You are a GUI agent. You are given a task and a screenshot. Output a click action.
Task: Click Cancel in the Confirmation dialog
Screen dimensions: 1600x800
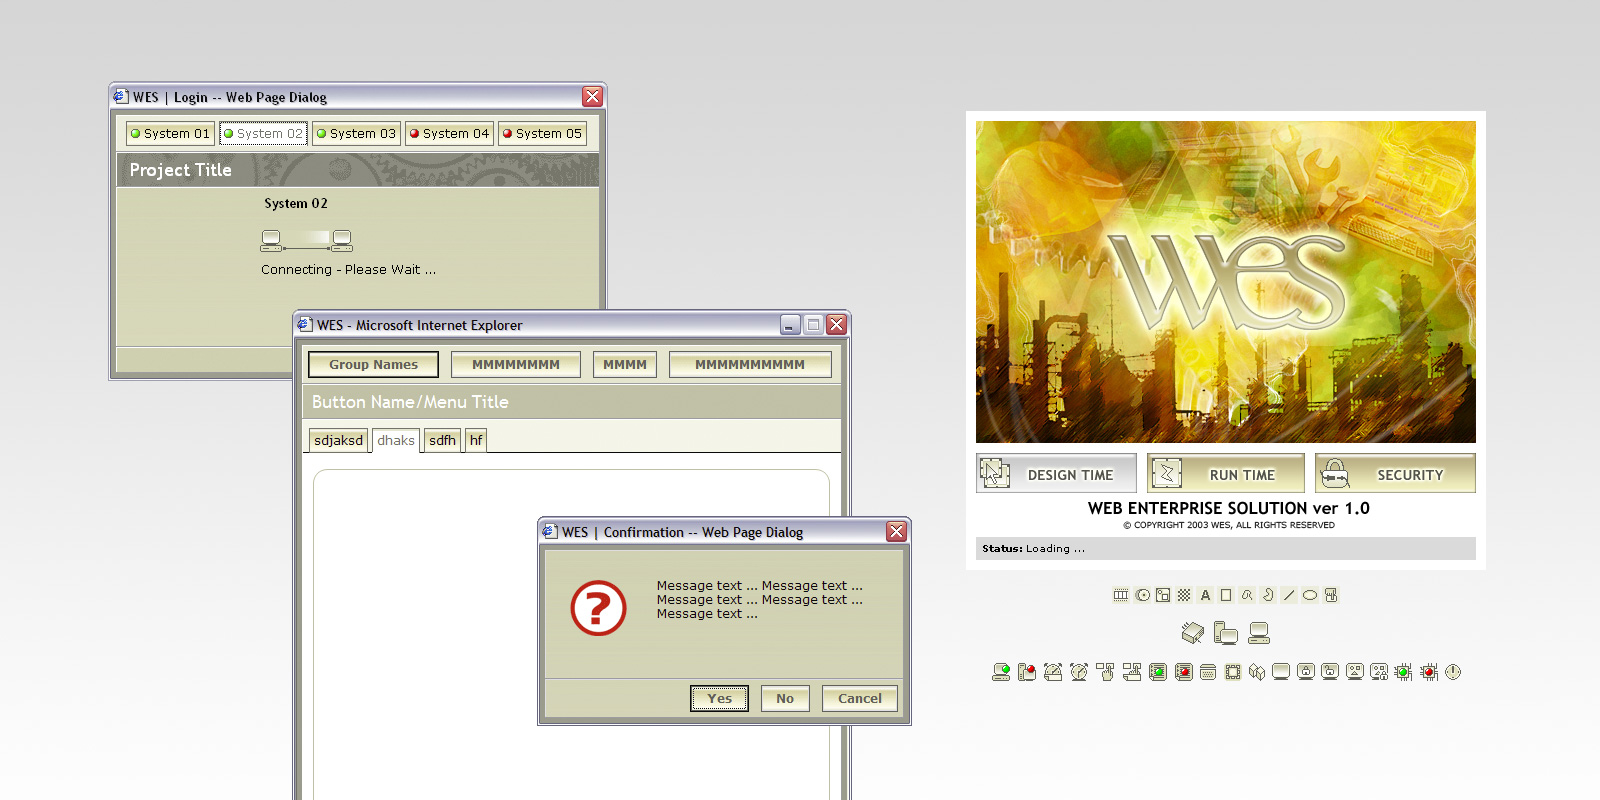pyautogui.click(x=859, y=698)
